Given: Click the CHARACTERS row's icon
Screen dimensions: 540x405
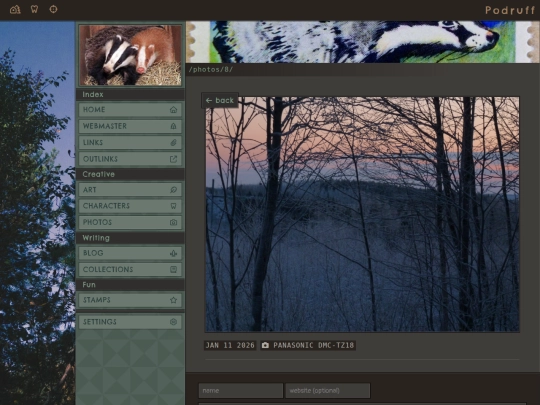Looking at the screenshot, I should 173,206.
